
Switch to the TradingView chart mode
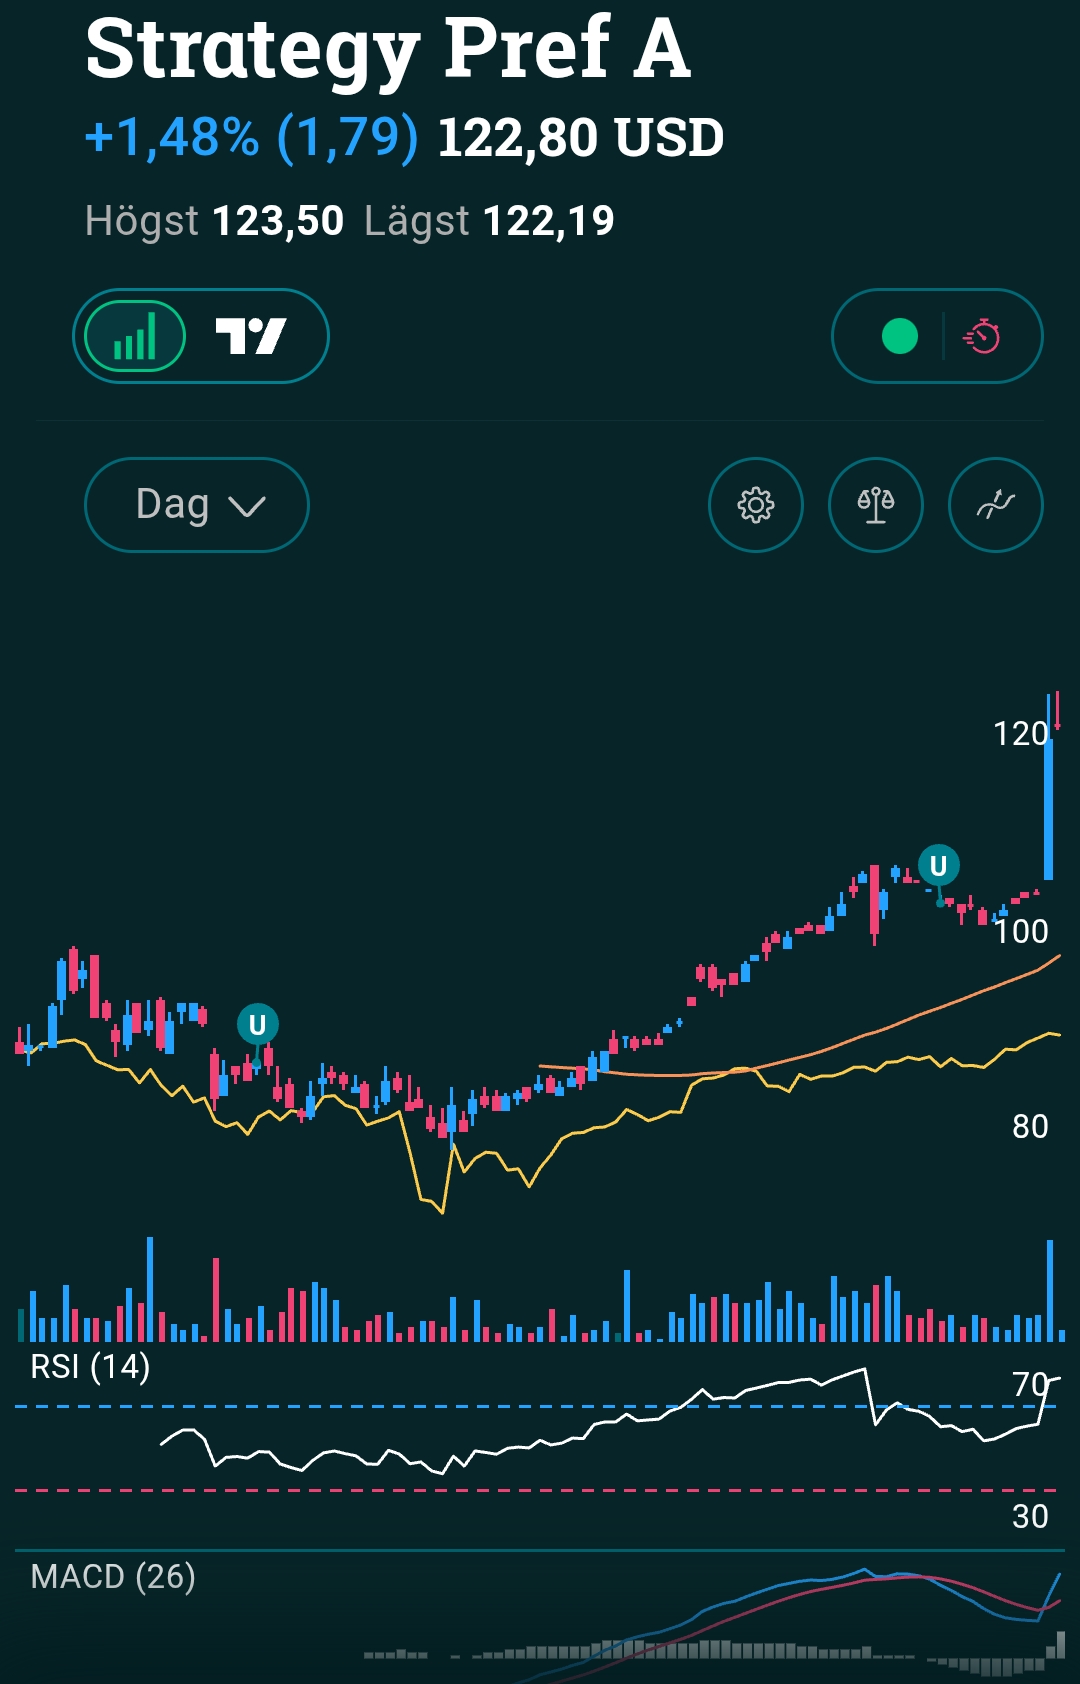click(x=251, y=336)
